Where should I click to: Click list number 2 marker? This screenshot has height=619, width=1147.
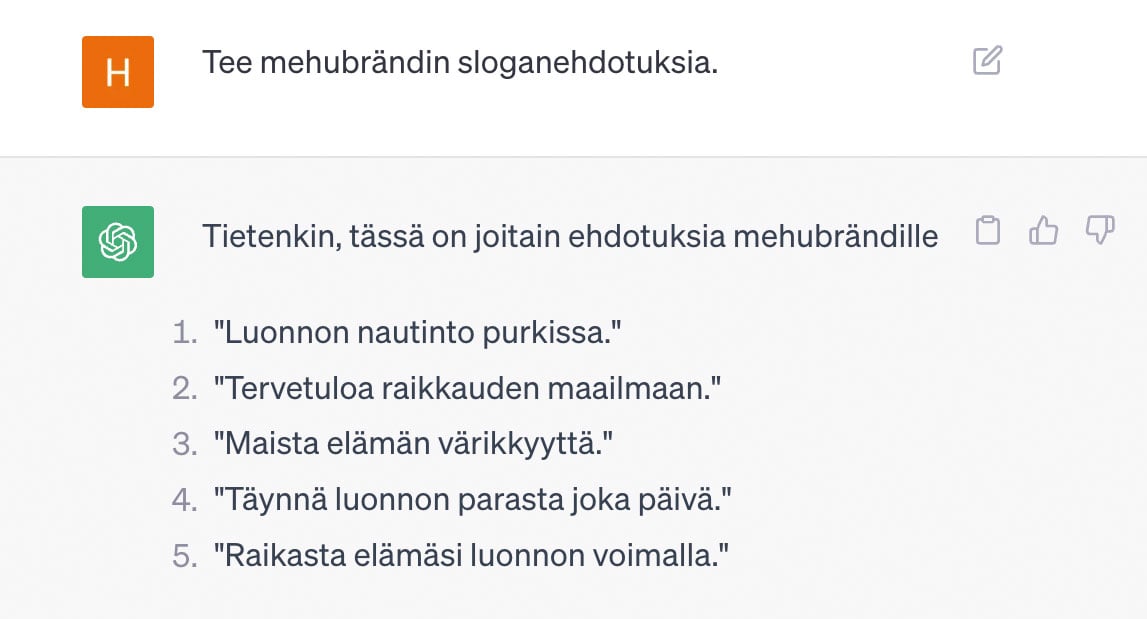pos(185,389)
